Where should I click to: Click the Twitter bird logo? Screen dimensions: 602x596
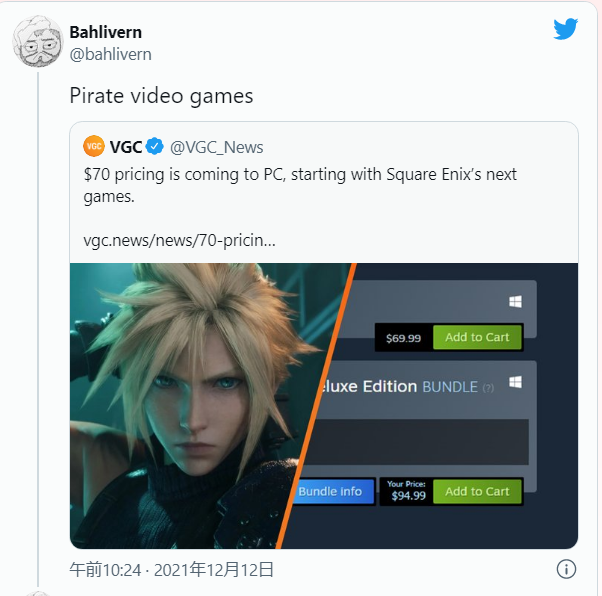pyautogui.click(x=566, y=28)
